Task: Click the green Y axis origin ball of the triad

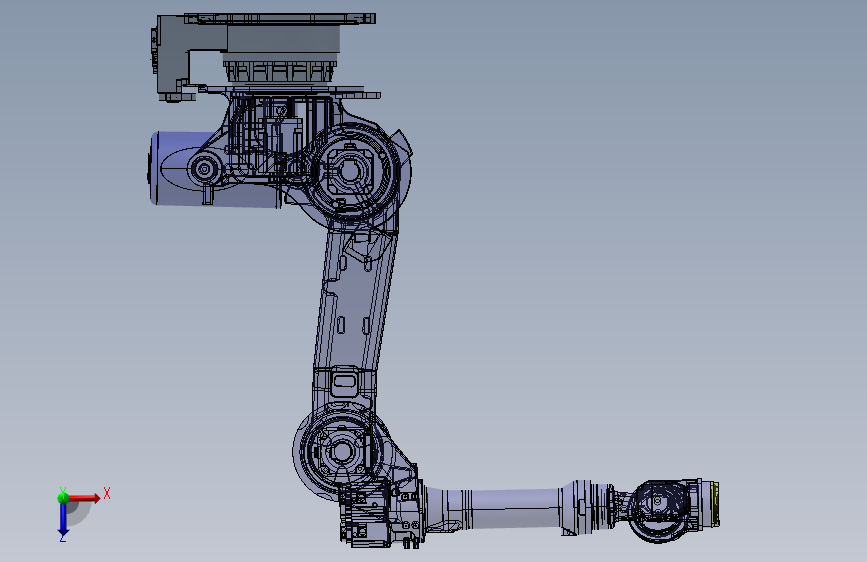Action: tap(63, 497)
